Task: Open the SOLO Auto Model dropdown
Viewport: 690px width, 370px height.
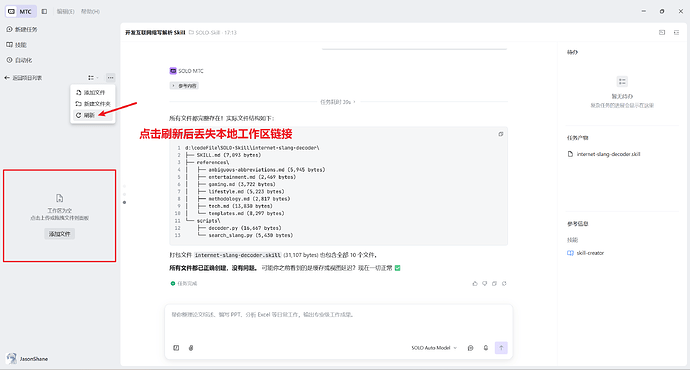Action: 434,348
